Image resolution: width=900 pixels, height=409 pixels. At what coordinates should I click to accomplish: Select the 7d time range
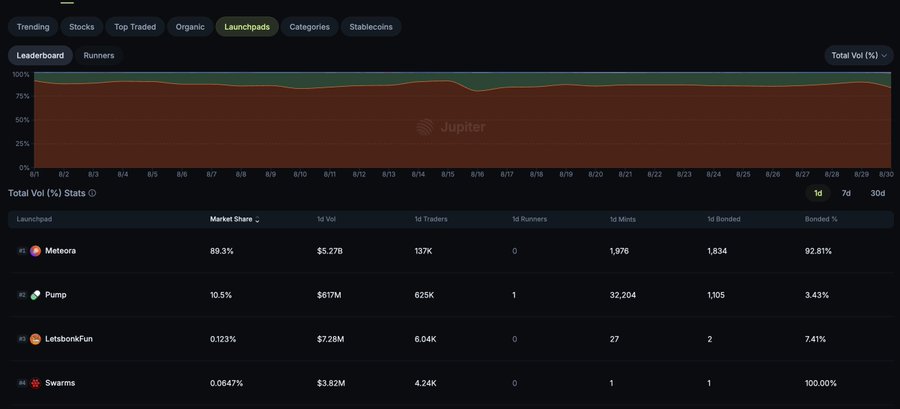click(x=846, y=193)
